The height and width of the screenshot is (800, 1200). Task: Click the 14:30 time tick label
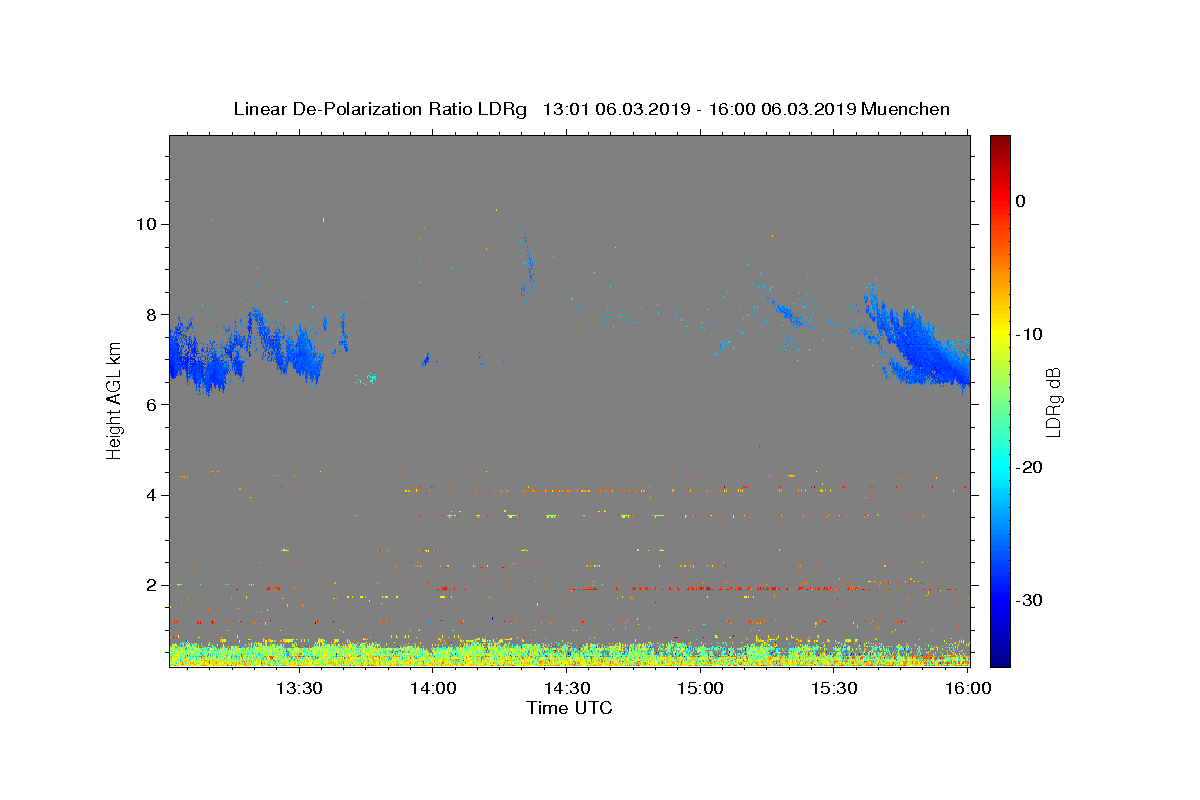click(x=567, y=688)
